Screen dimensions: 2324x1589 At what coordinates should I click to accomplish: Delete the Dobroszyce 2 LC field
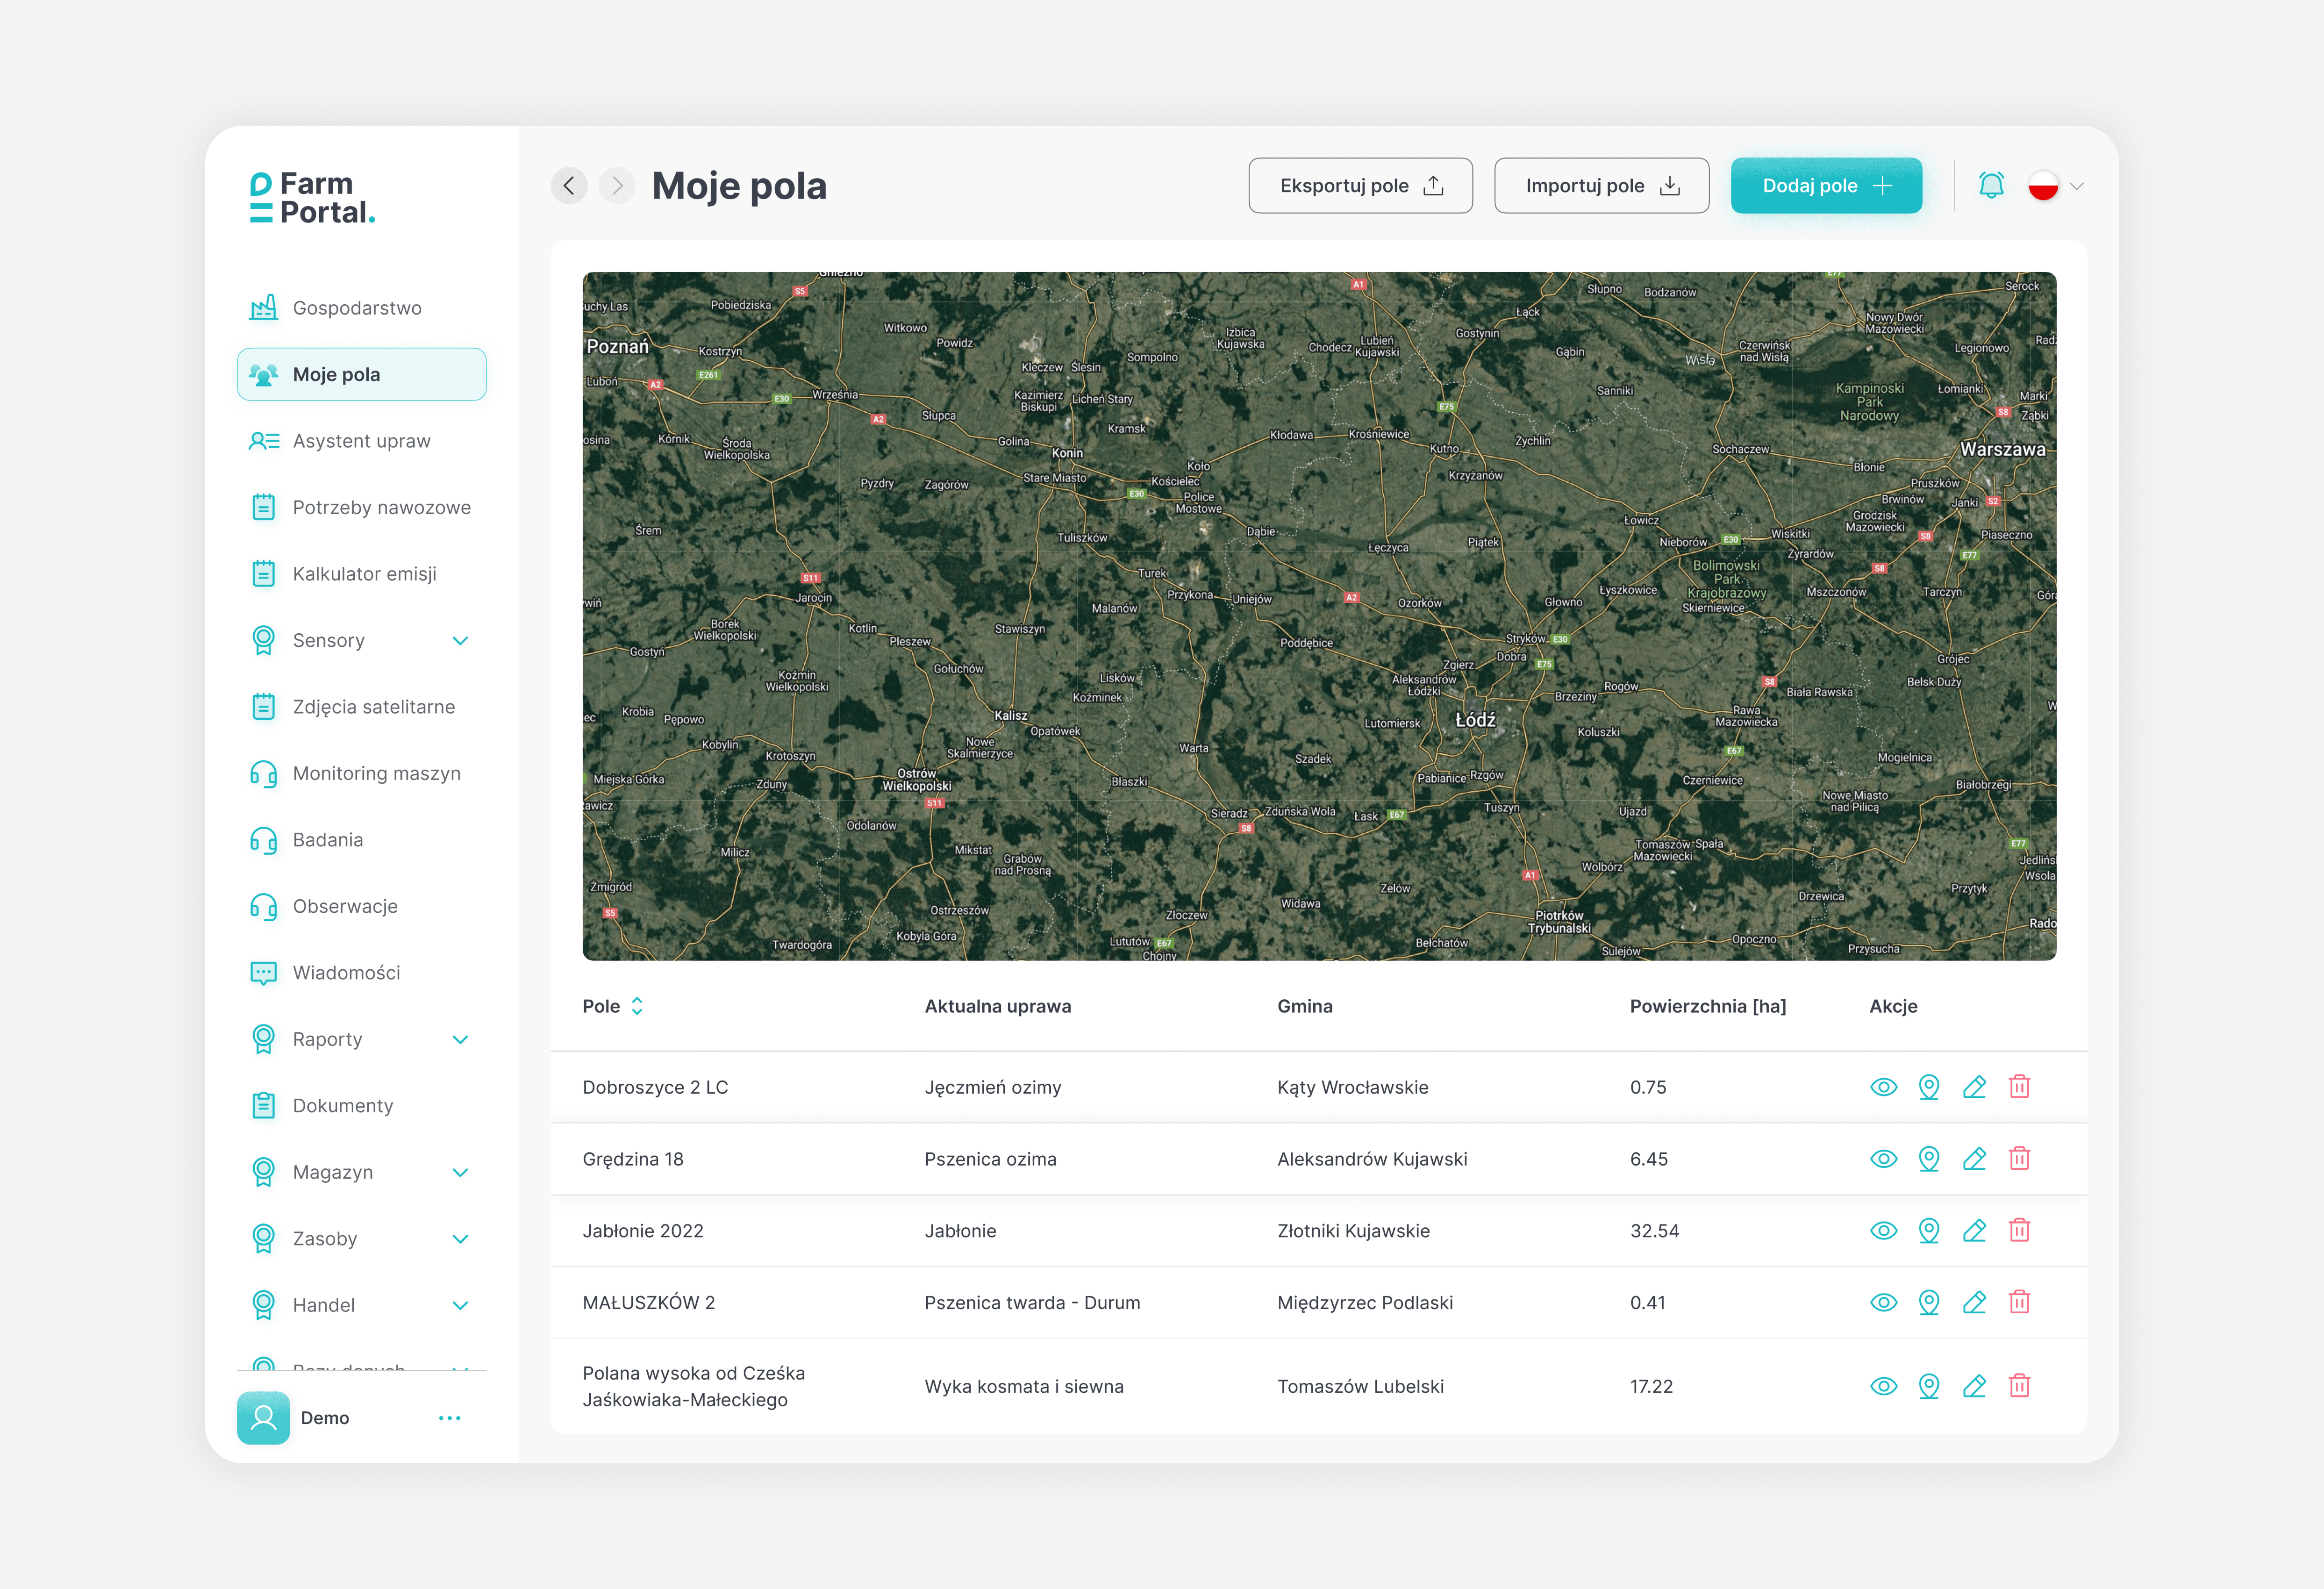(x=2019, y=1087)
